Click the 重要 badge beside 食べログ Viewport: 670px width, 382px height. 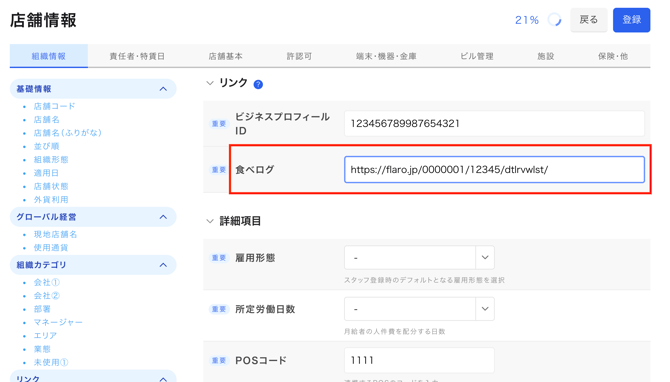(x=219, y=170)
